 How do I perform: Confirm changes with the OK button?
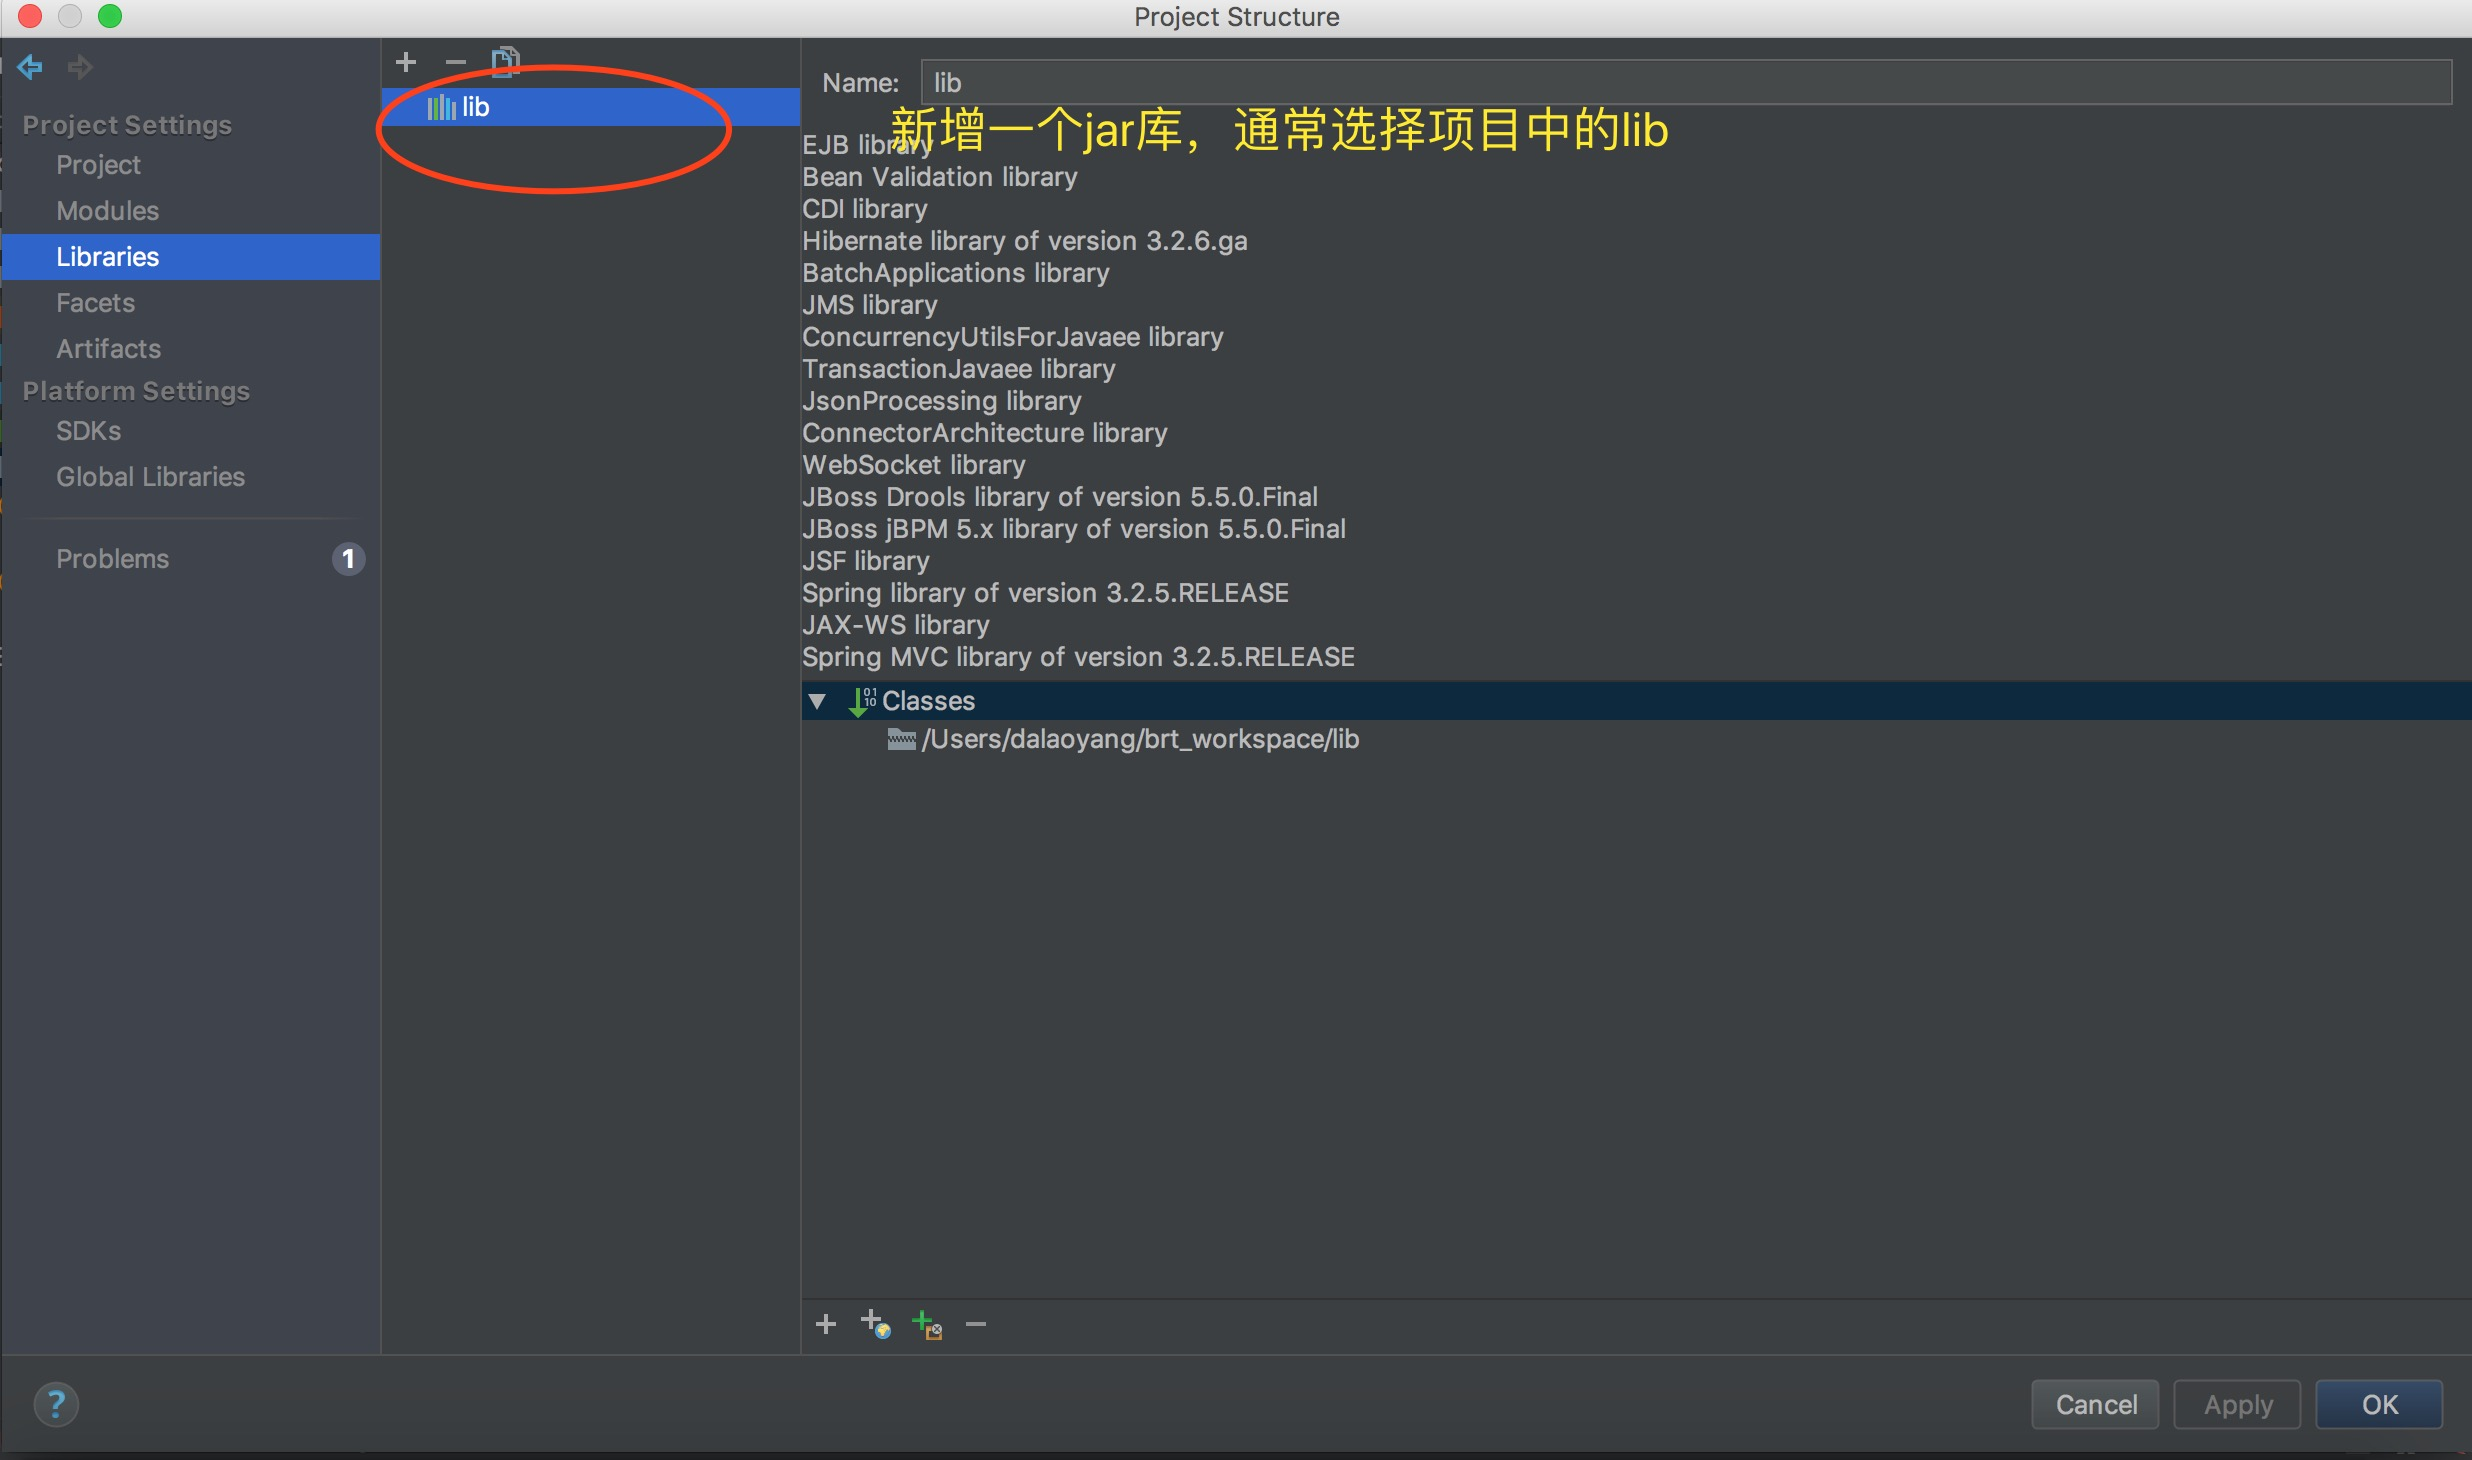click(2379, 1404)
